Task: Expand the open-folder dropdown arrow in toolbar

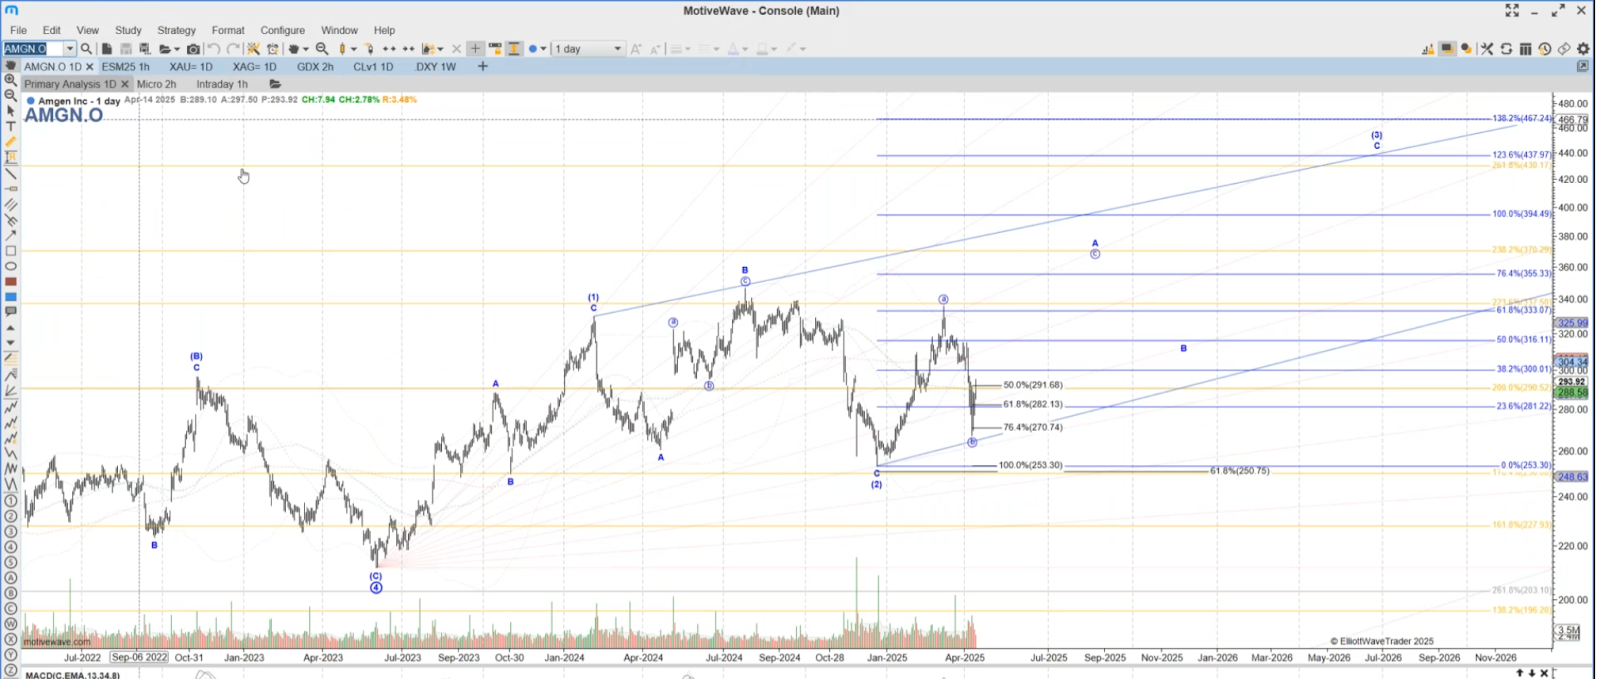Action: pos(177,49)
